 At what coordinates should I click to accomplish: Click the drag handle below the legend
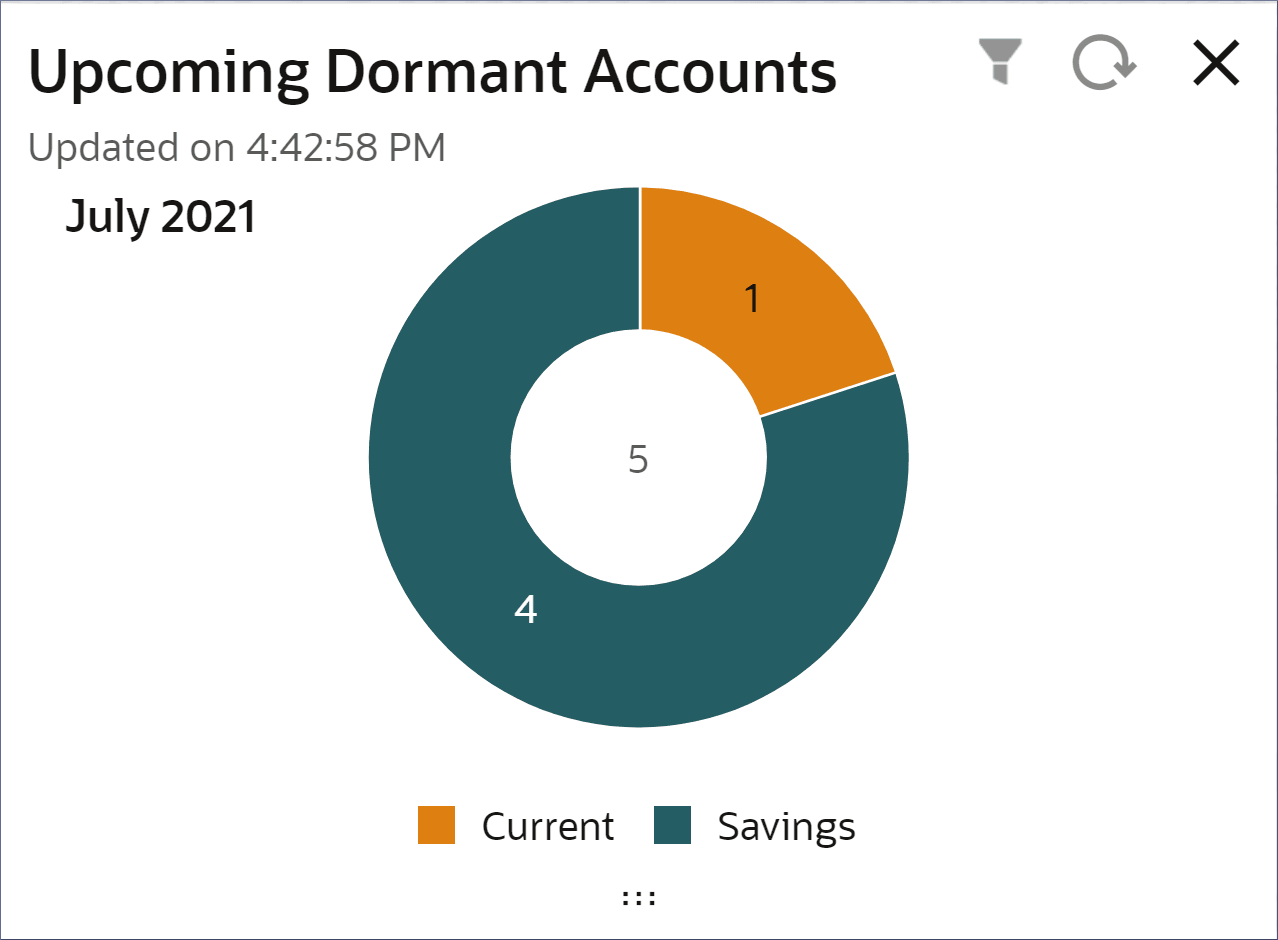[x=638, y=895]
